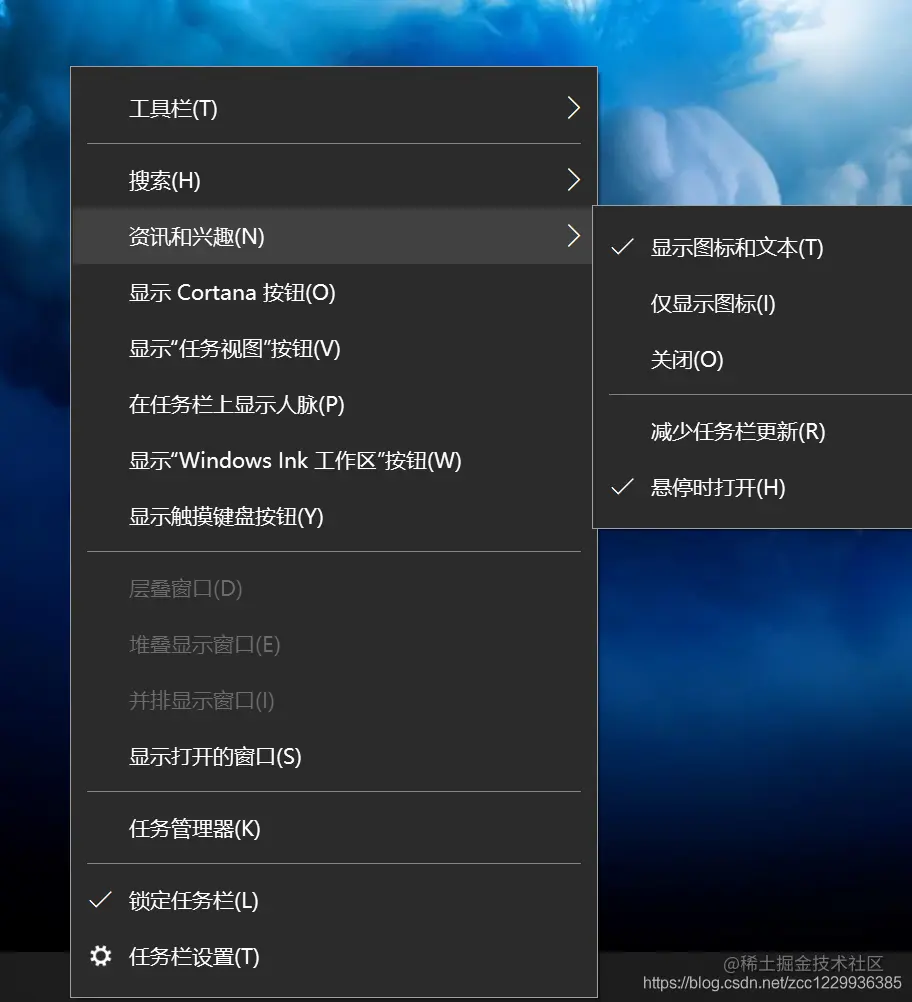Open 任务管理器 from the menu

(x=193, y=829)
